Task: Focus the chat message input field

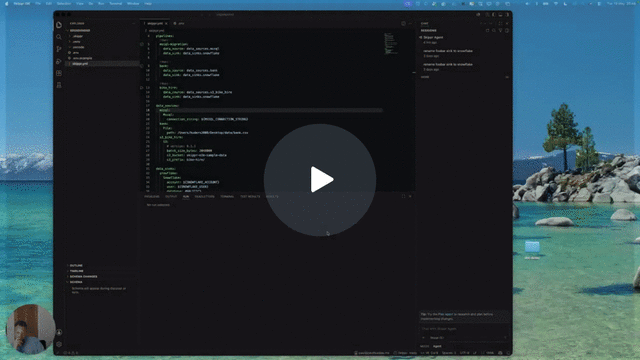Action: tap(463, 329)
